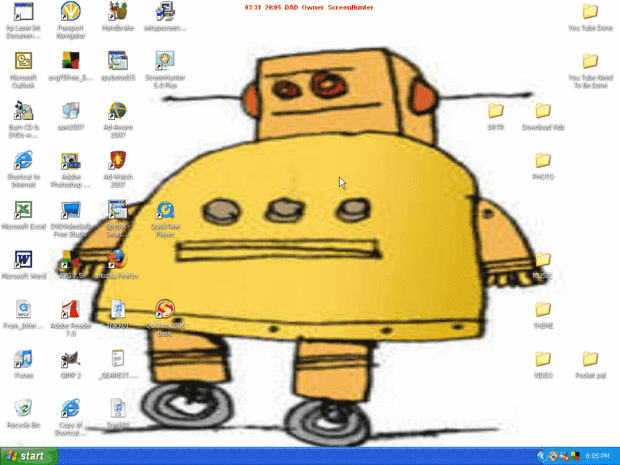The height and width of the screenshot is (465, 620).
Task: Select the Track01 audio file
Action: click(118, 310)
